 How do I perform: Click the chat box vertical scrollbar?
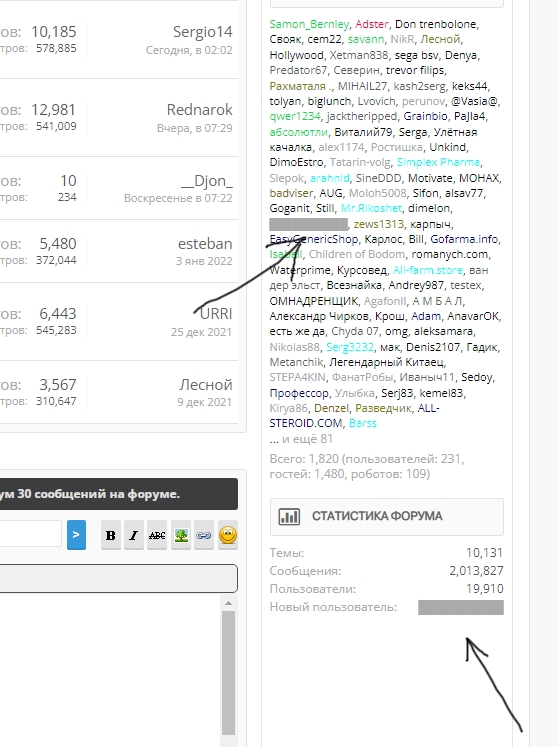228,672
